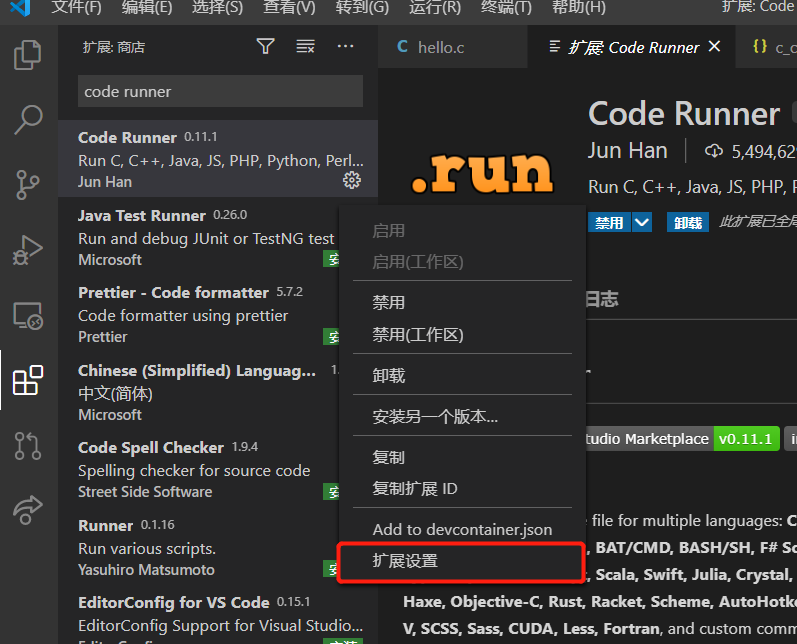Open the 转到(G) menu

(362, 7)
